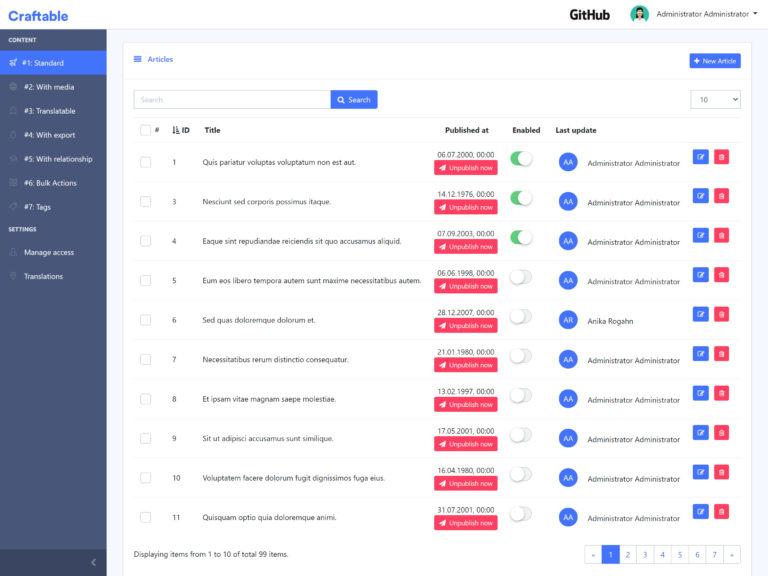The height and width of the screenshot is (576, 768).
Task: Open the #3: Translatable section
Action: pos(53,111)
